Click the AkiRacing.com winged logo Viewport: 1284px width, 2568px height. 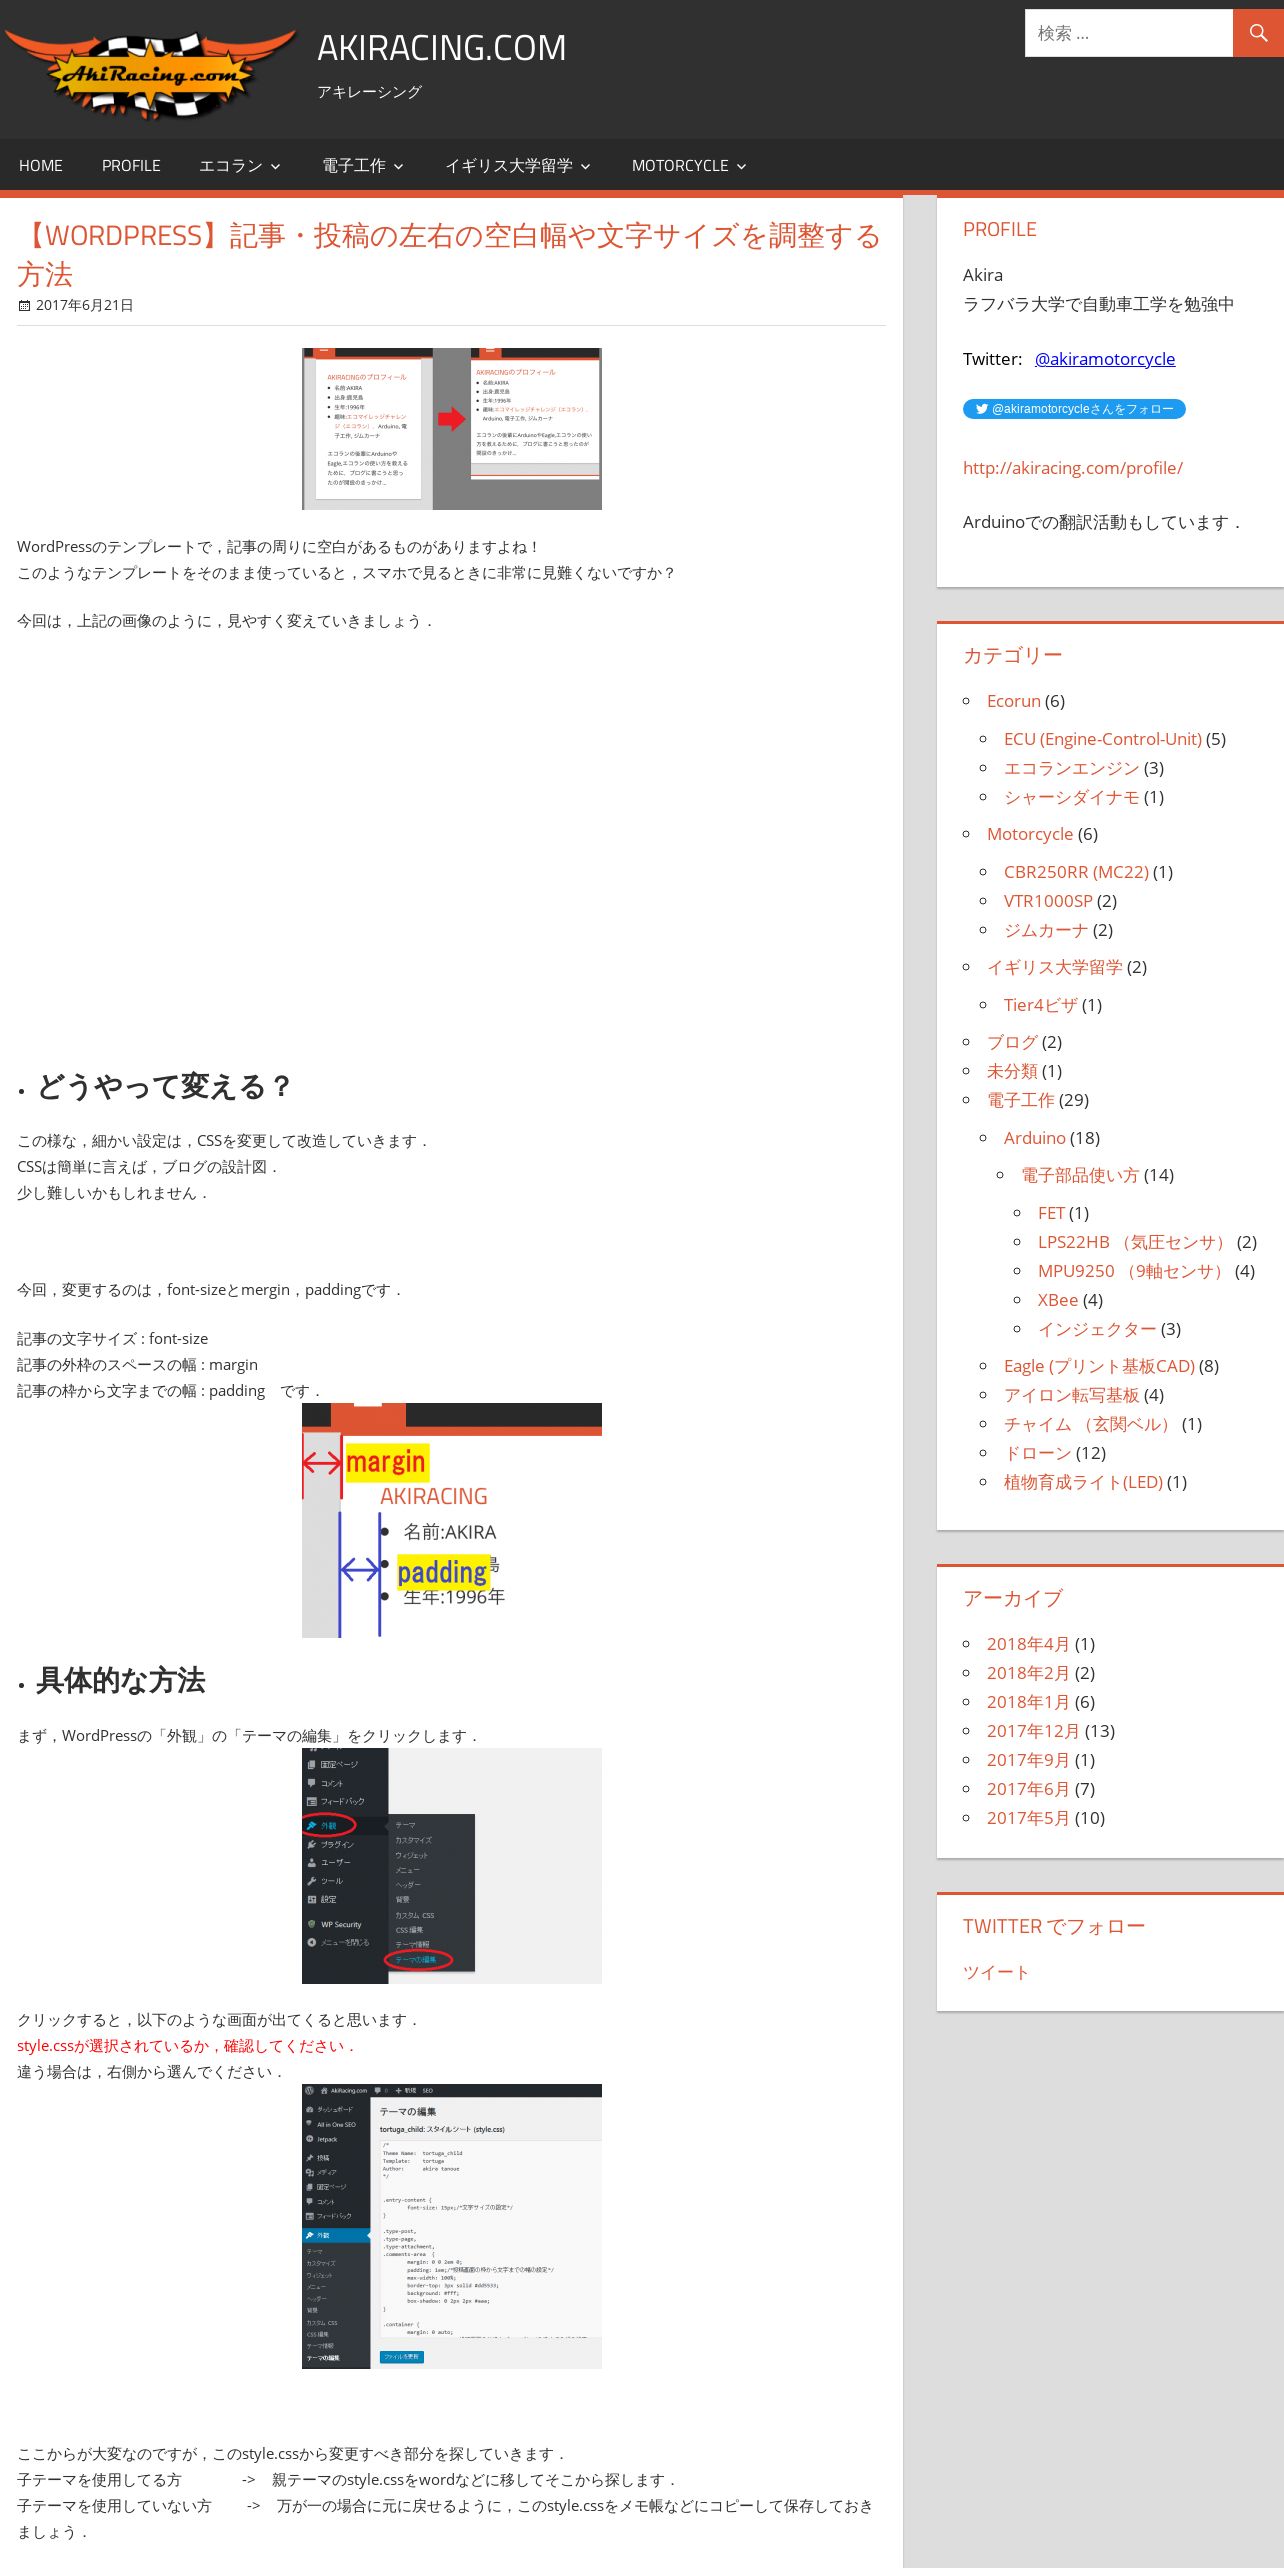tap(150, 74)
